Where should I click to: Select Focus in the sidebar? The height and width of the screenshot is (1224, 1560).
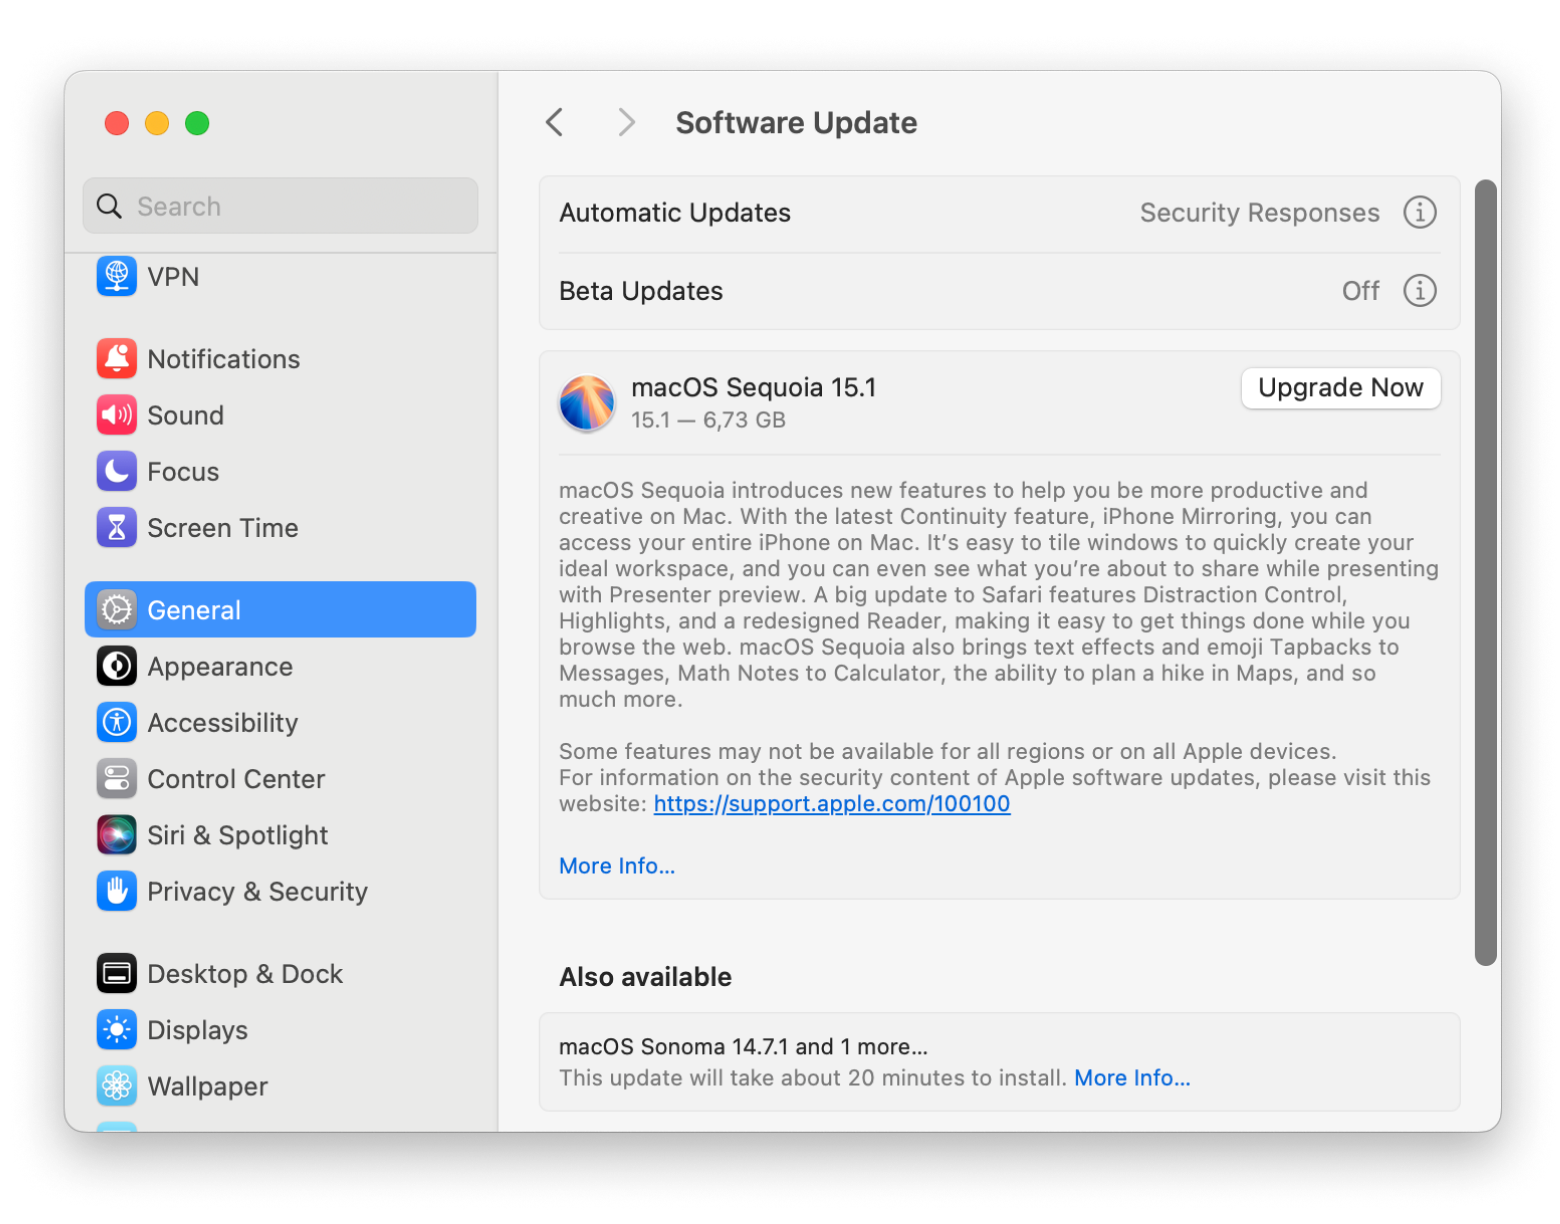[x=280, y=471]
